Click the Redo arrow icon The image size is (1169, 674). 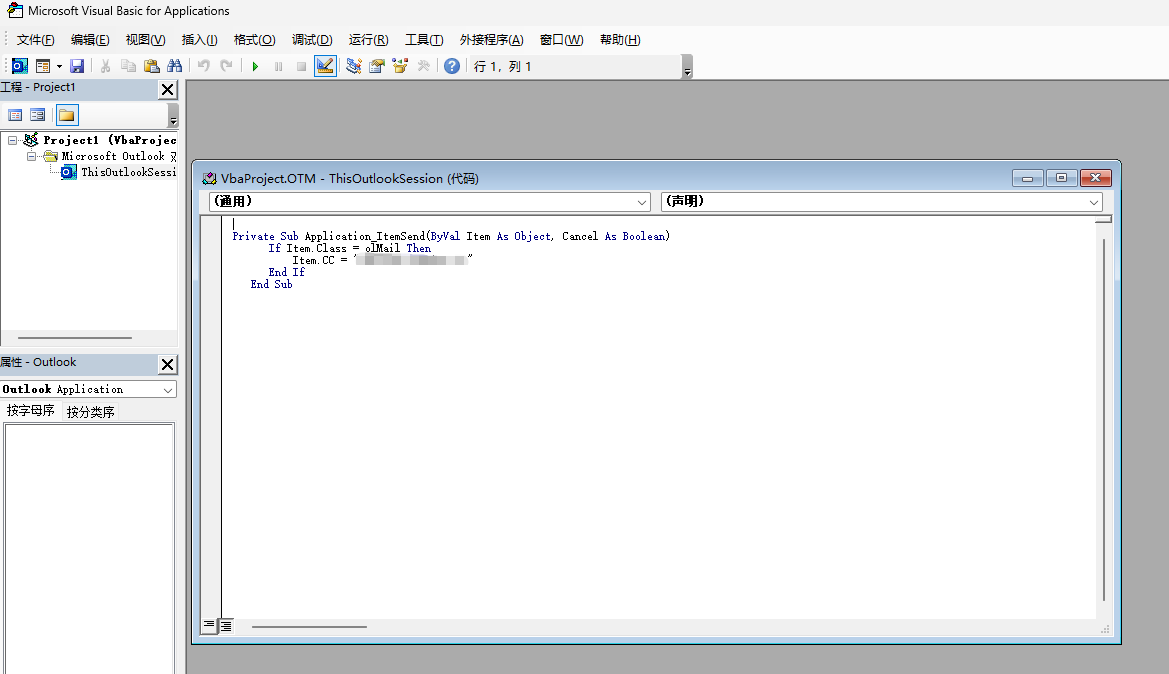click(x=227, y=66)
